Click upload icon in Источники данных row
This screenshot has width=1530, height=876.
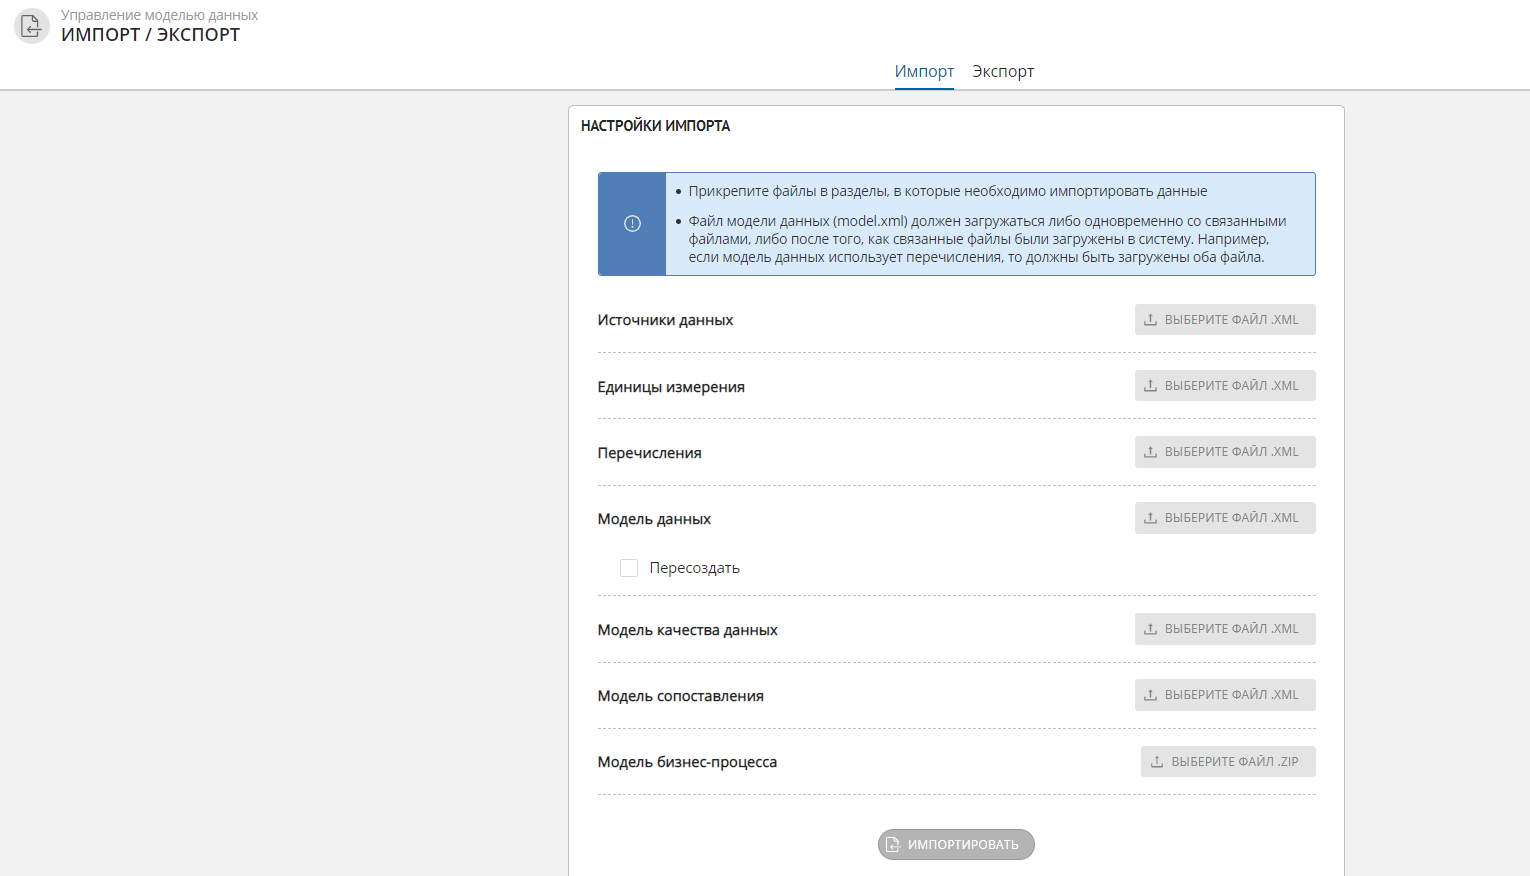[x=1151, y=320]
